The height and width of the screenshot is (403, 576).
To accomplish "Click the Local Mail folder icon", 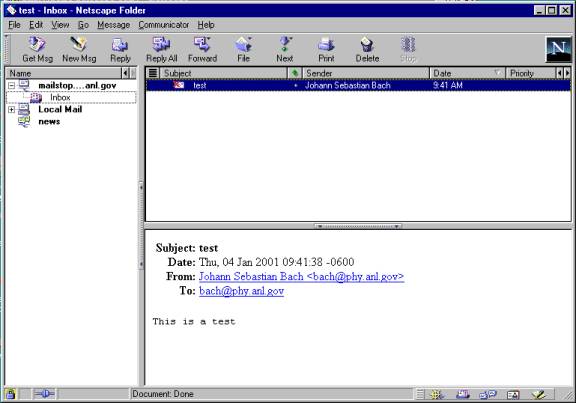I will (24, 109).
